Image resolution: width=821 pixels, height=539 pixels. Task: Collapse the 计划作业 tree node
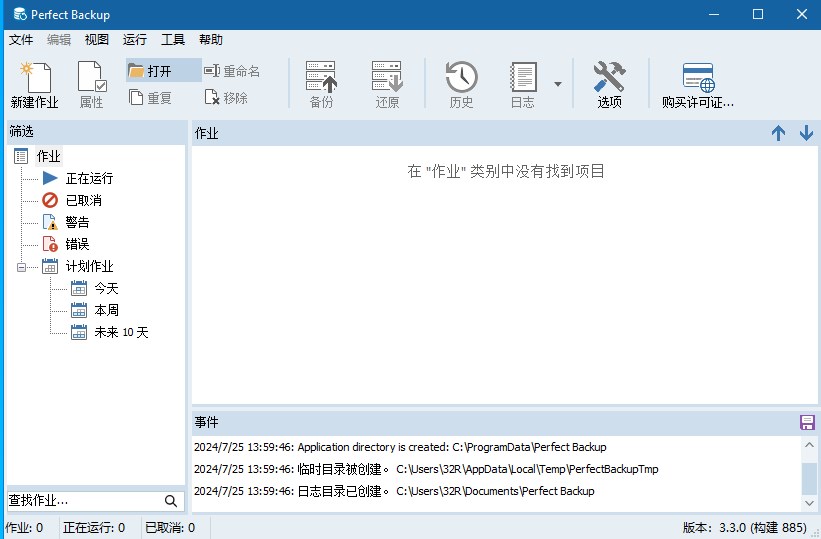tap(22, 267)
